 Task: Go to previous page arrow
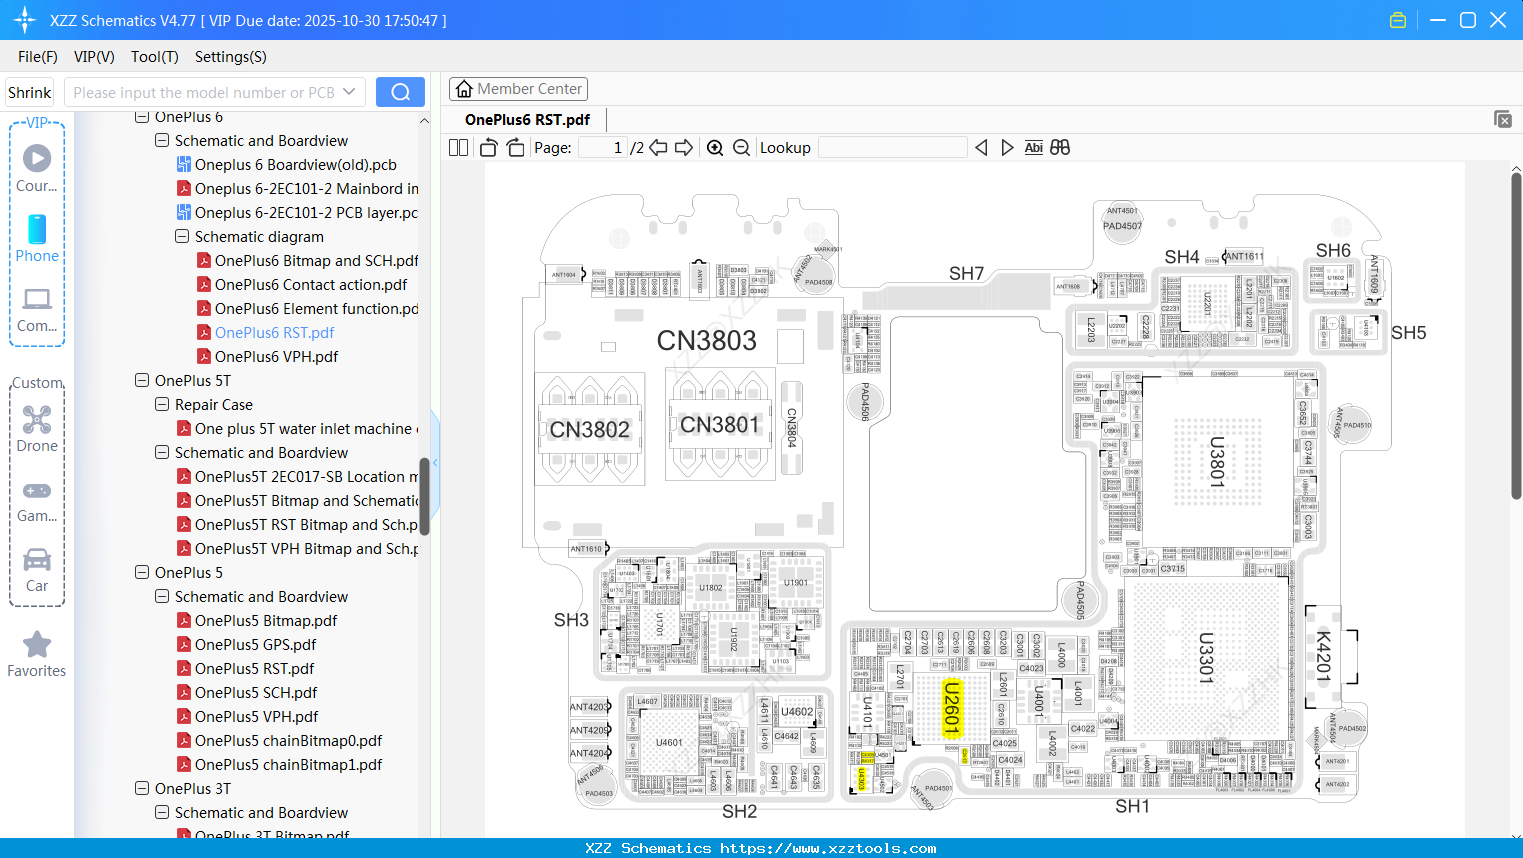[x=658, y=148]
